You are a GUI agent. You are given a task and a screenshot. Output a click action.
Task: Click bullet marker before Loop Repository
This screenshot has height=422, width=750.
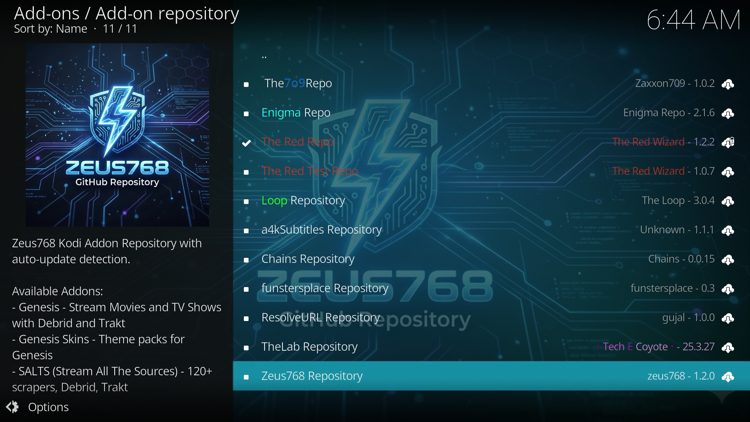tap(246, 201)
